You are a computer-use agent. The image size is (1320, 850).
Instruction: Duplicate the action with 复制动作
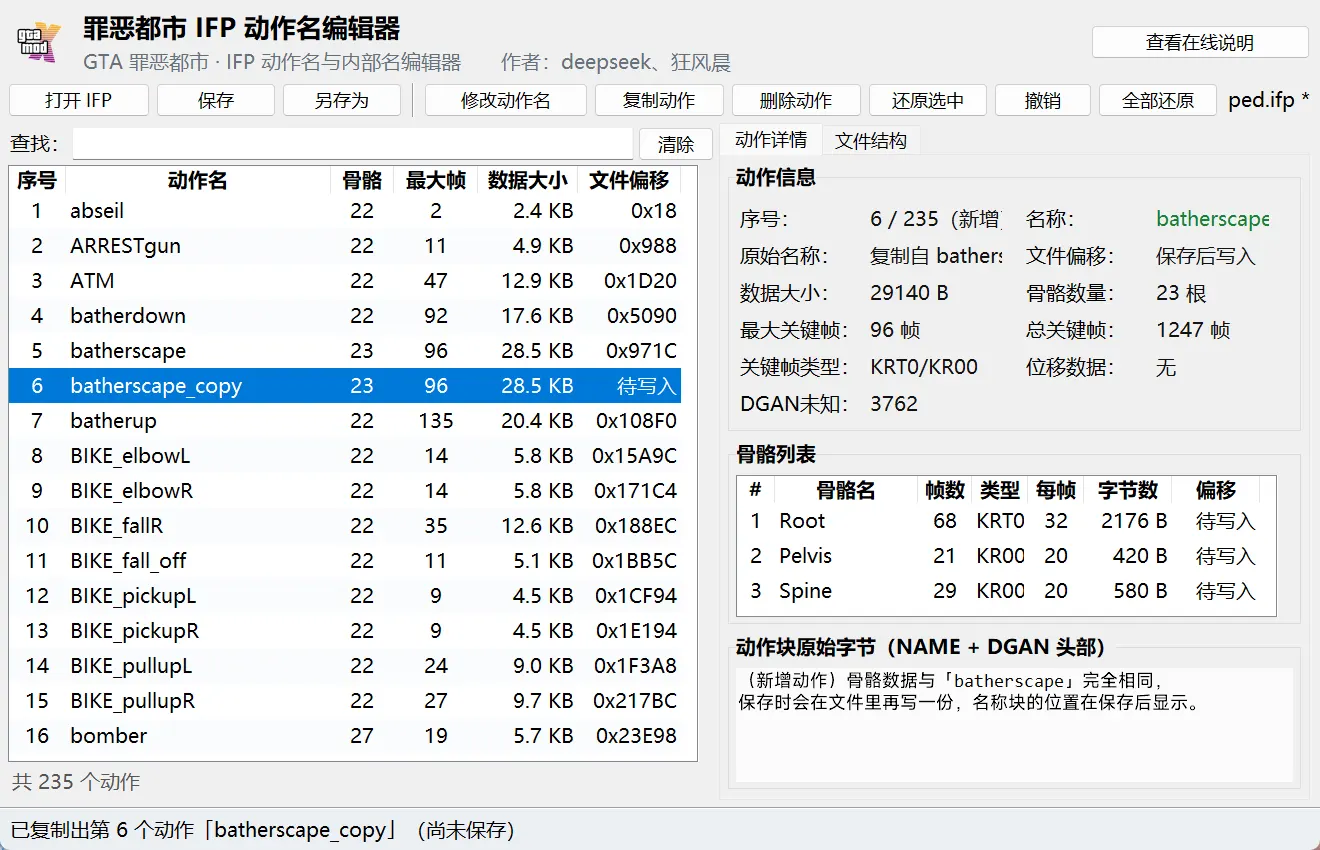[659, 100]
